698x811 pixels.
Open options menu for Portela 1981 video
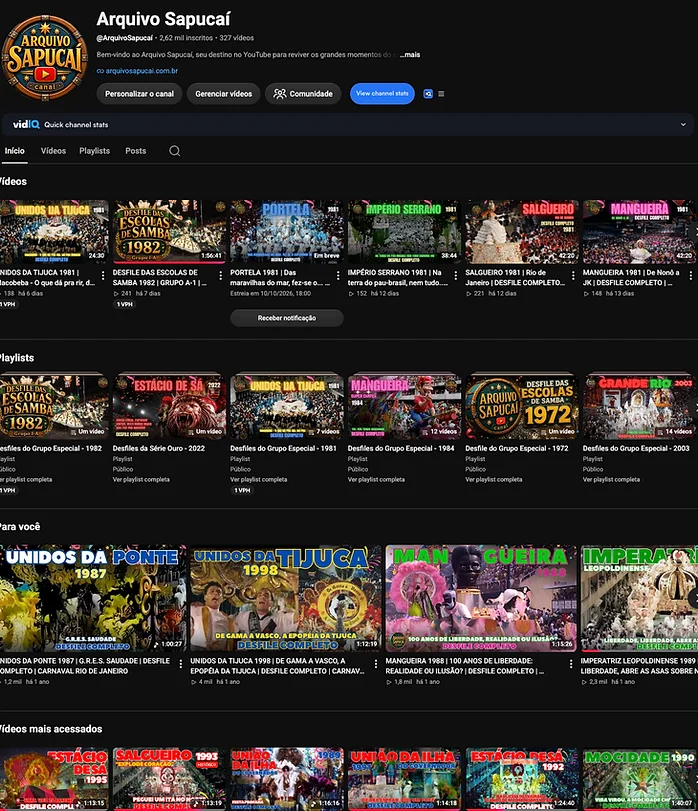coord(338,276)
